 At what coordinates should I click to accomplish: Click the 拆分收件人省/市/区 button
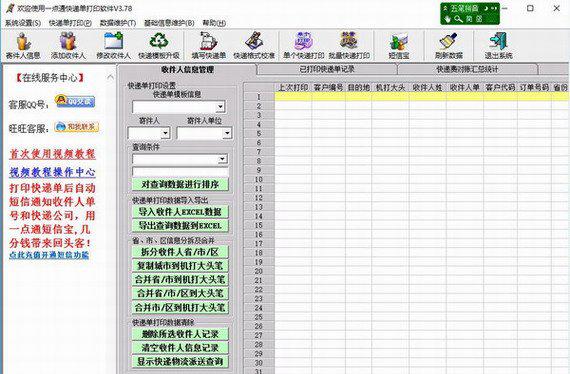pyautogui.click(x=180, y=252)
